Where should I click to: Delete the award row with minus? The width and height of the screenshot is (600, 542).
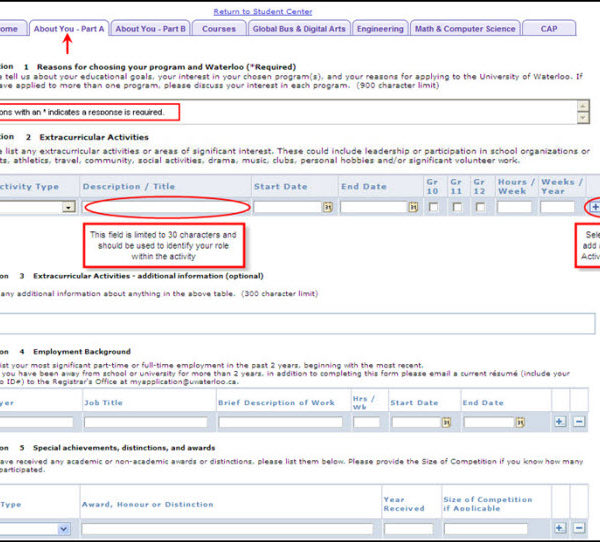(579, 528)
